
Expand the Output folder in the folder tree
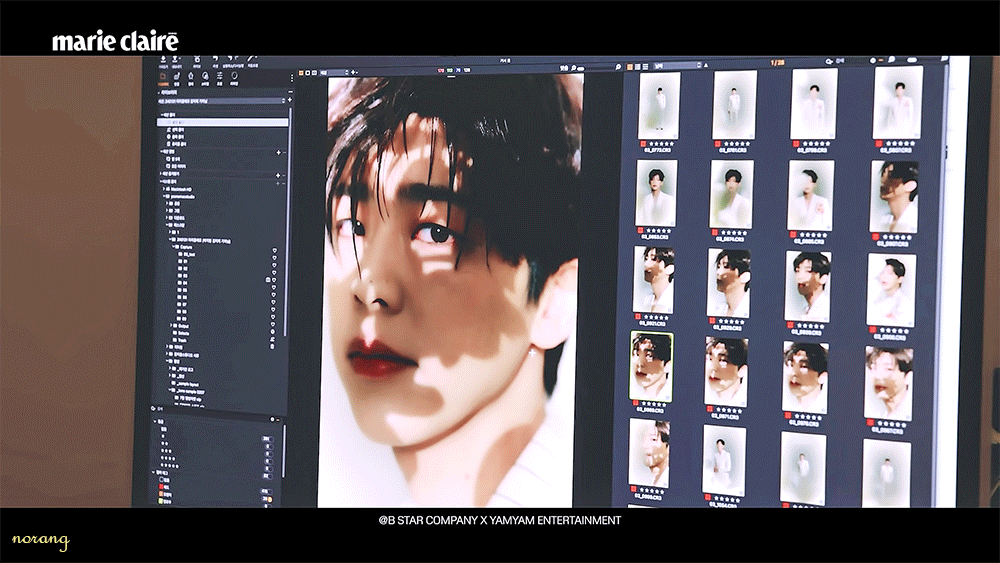click(171, 326)
